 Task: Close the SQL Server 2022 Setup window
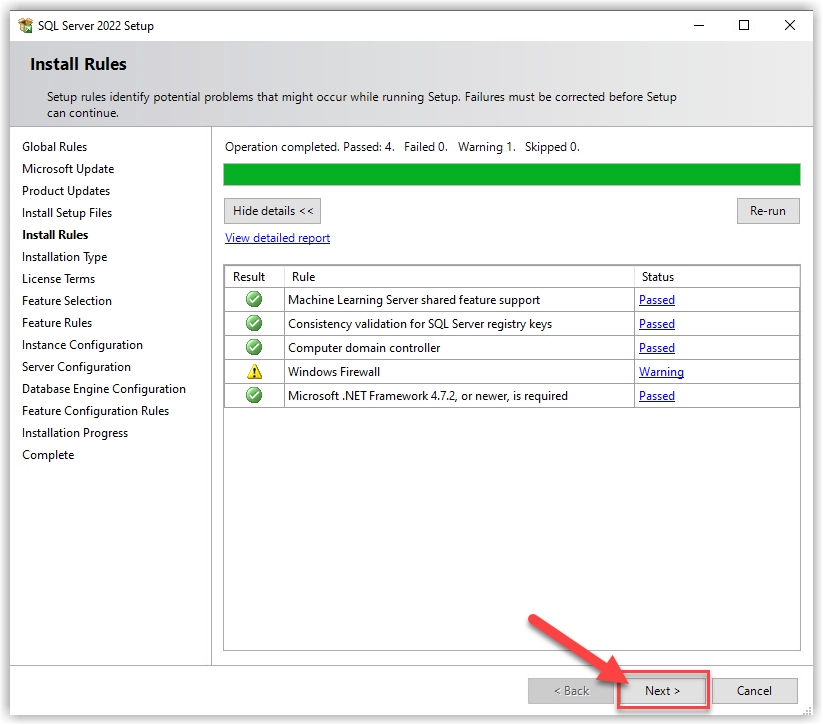point(789,25)
